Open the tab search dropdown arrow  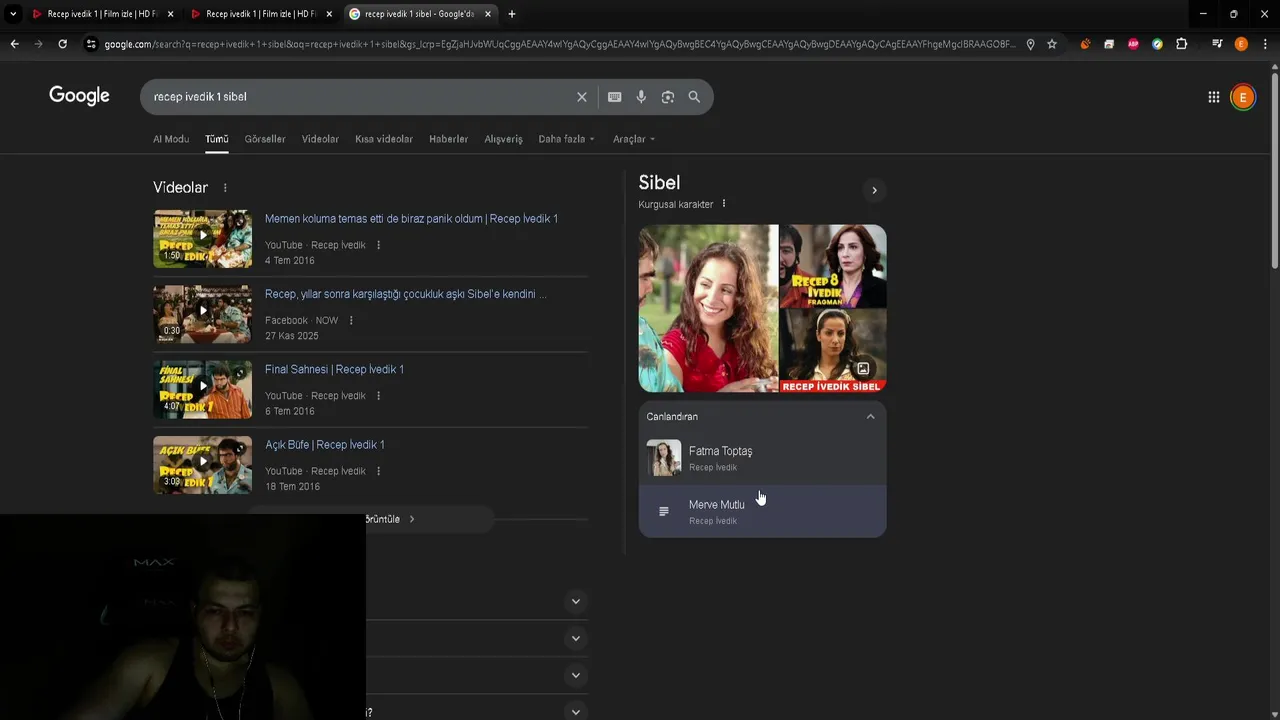point(13,14)
